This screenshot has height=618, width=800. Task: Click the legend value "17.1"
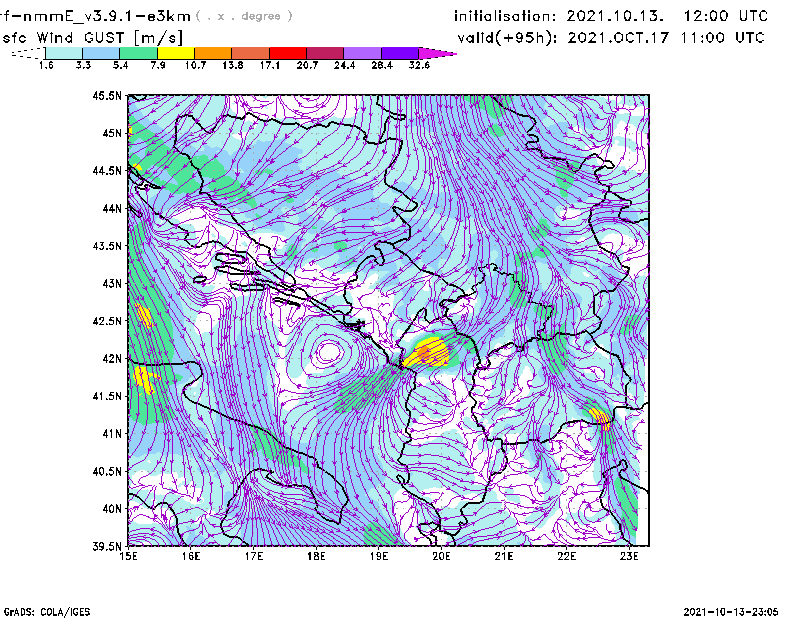tap(269, 65)
